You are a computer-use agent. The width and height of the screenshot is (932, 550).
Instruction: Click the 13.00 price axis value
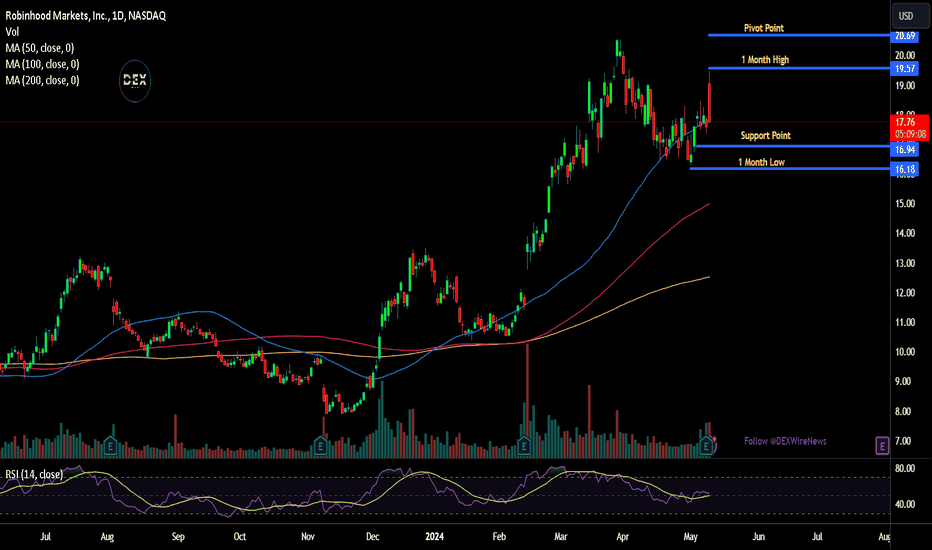(x=905, y=263)
